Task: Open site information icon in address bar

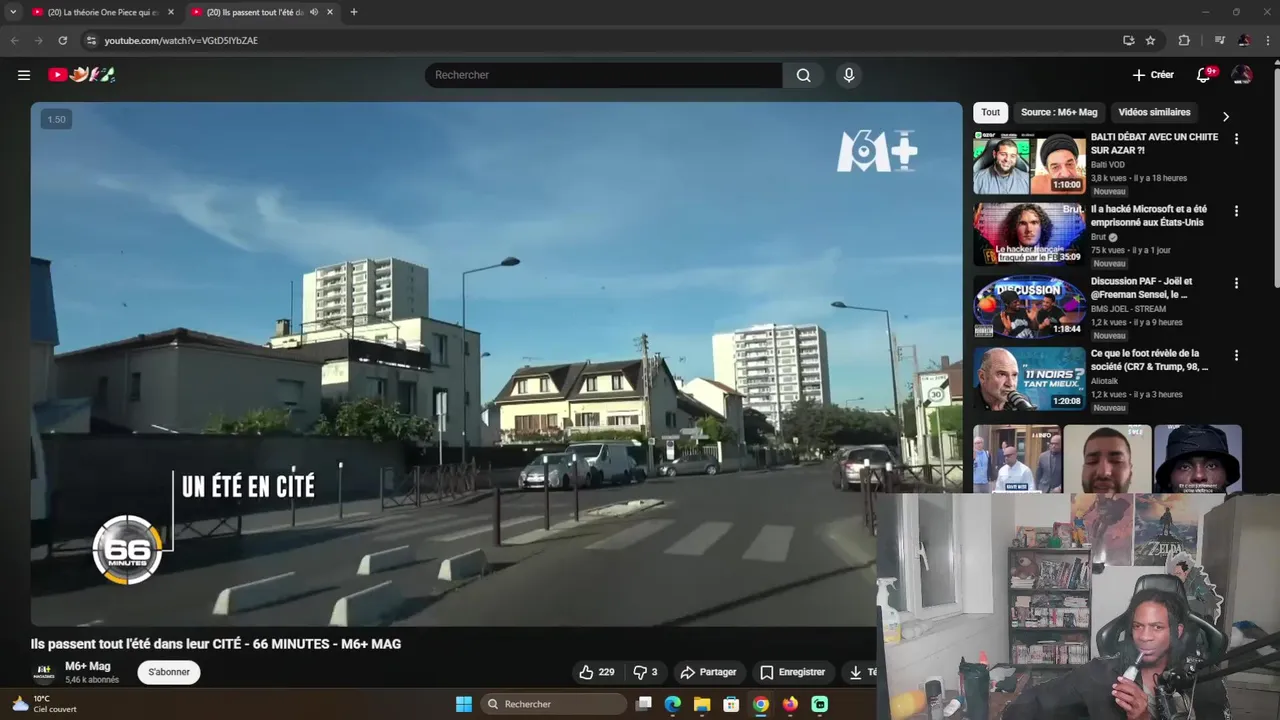Action: click(91, 40)
